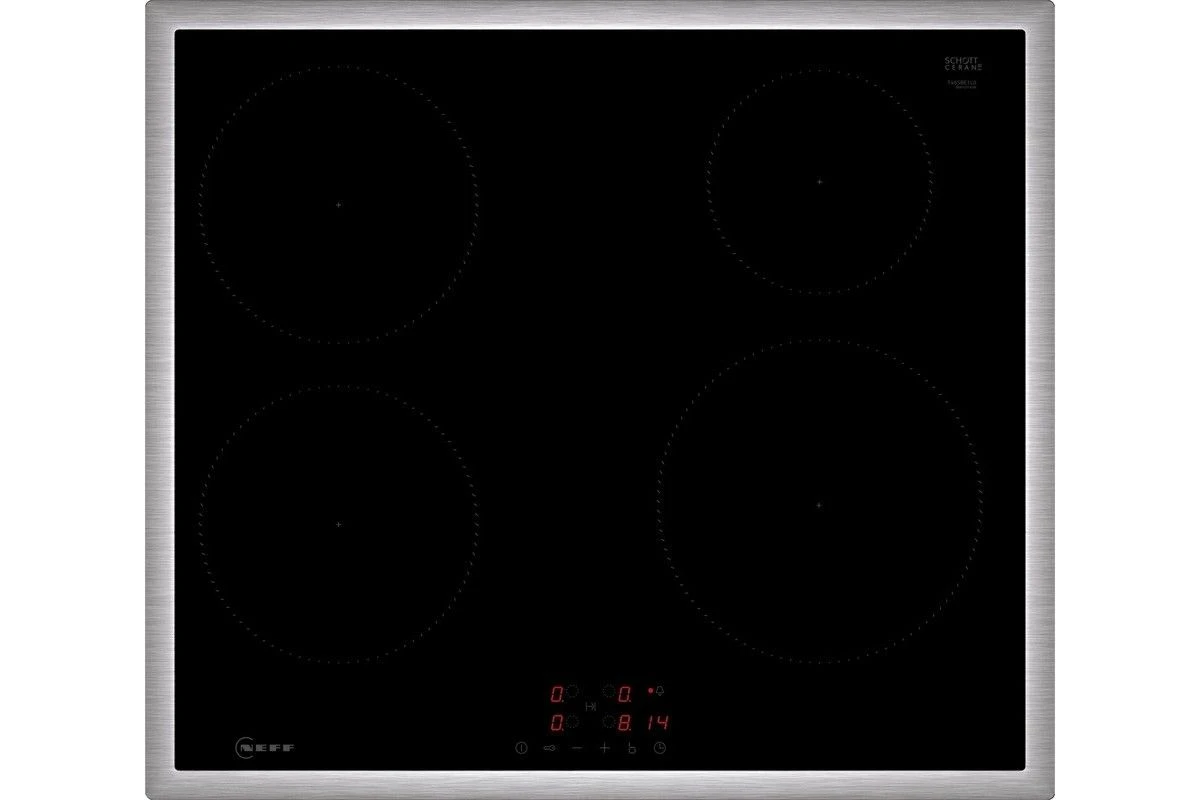Touch the rear-left cooking zone
Screen dimensions: 1200x800
(x=338, y=204)
